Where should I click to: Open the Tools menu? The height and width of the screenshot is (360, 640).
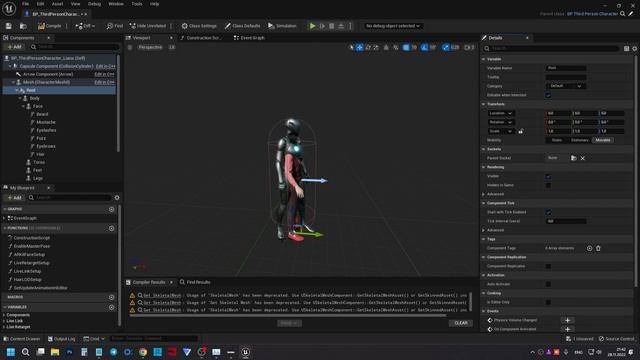[x=137, y=4]
